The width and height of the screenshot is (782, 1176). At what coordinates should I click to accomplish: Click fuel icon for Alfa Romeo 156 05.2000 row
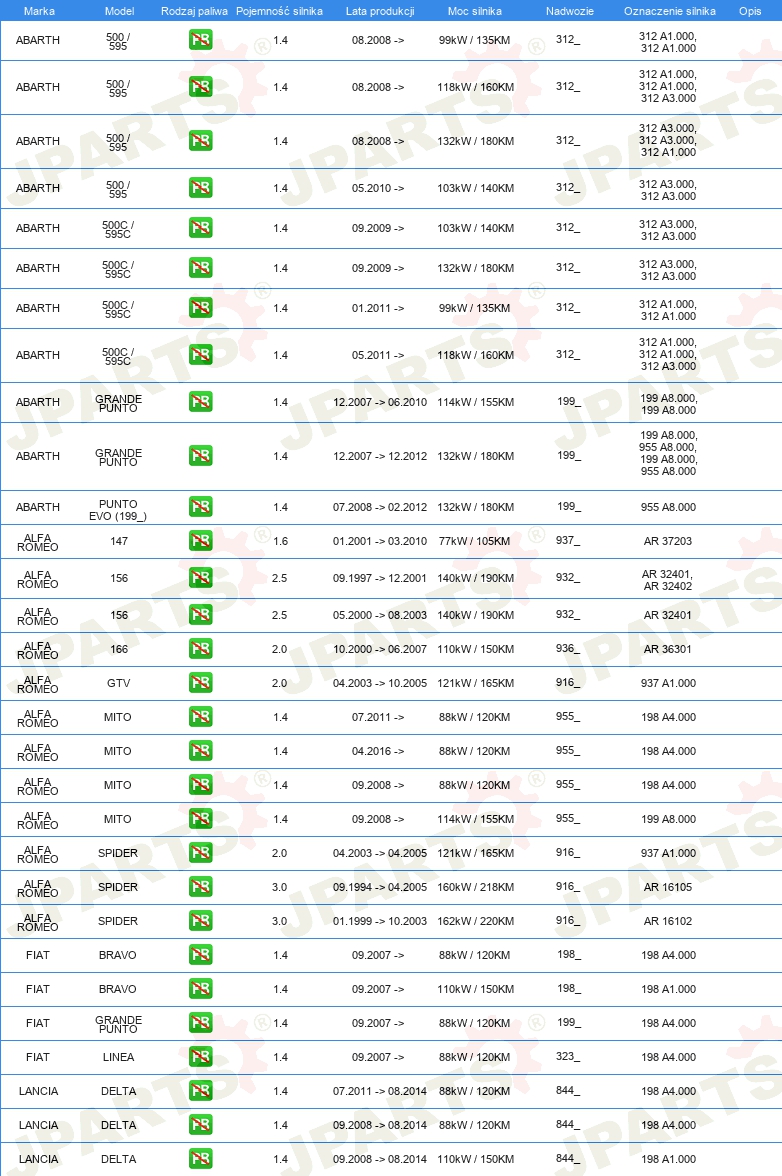click(x=200, y=615)
